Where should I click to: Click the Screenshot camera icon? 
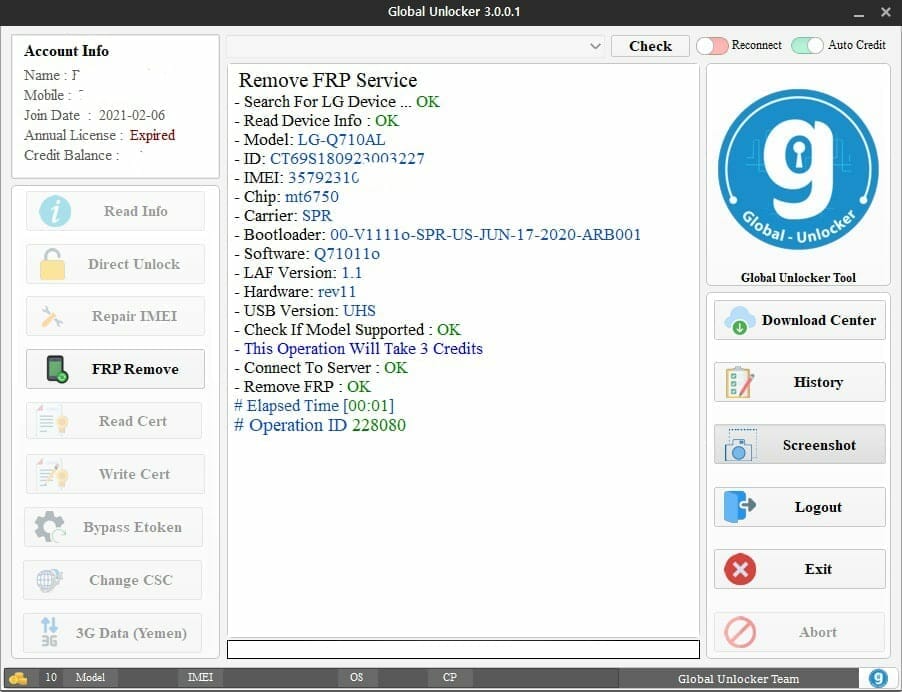[739, 445]
